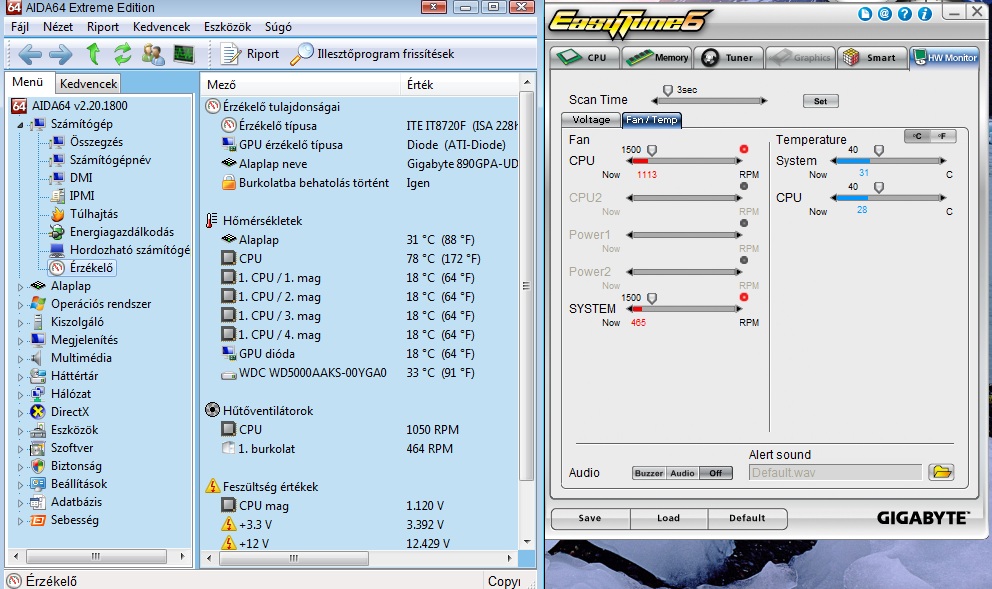Click the System temperature threshold slider handle
Screen dimensions: 992x589
pyautogui.click(x=879, y=150)
